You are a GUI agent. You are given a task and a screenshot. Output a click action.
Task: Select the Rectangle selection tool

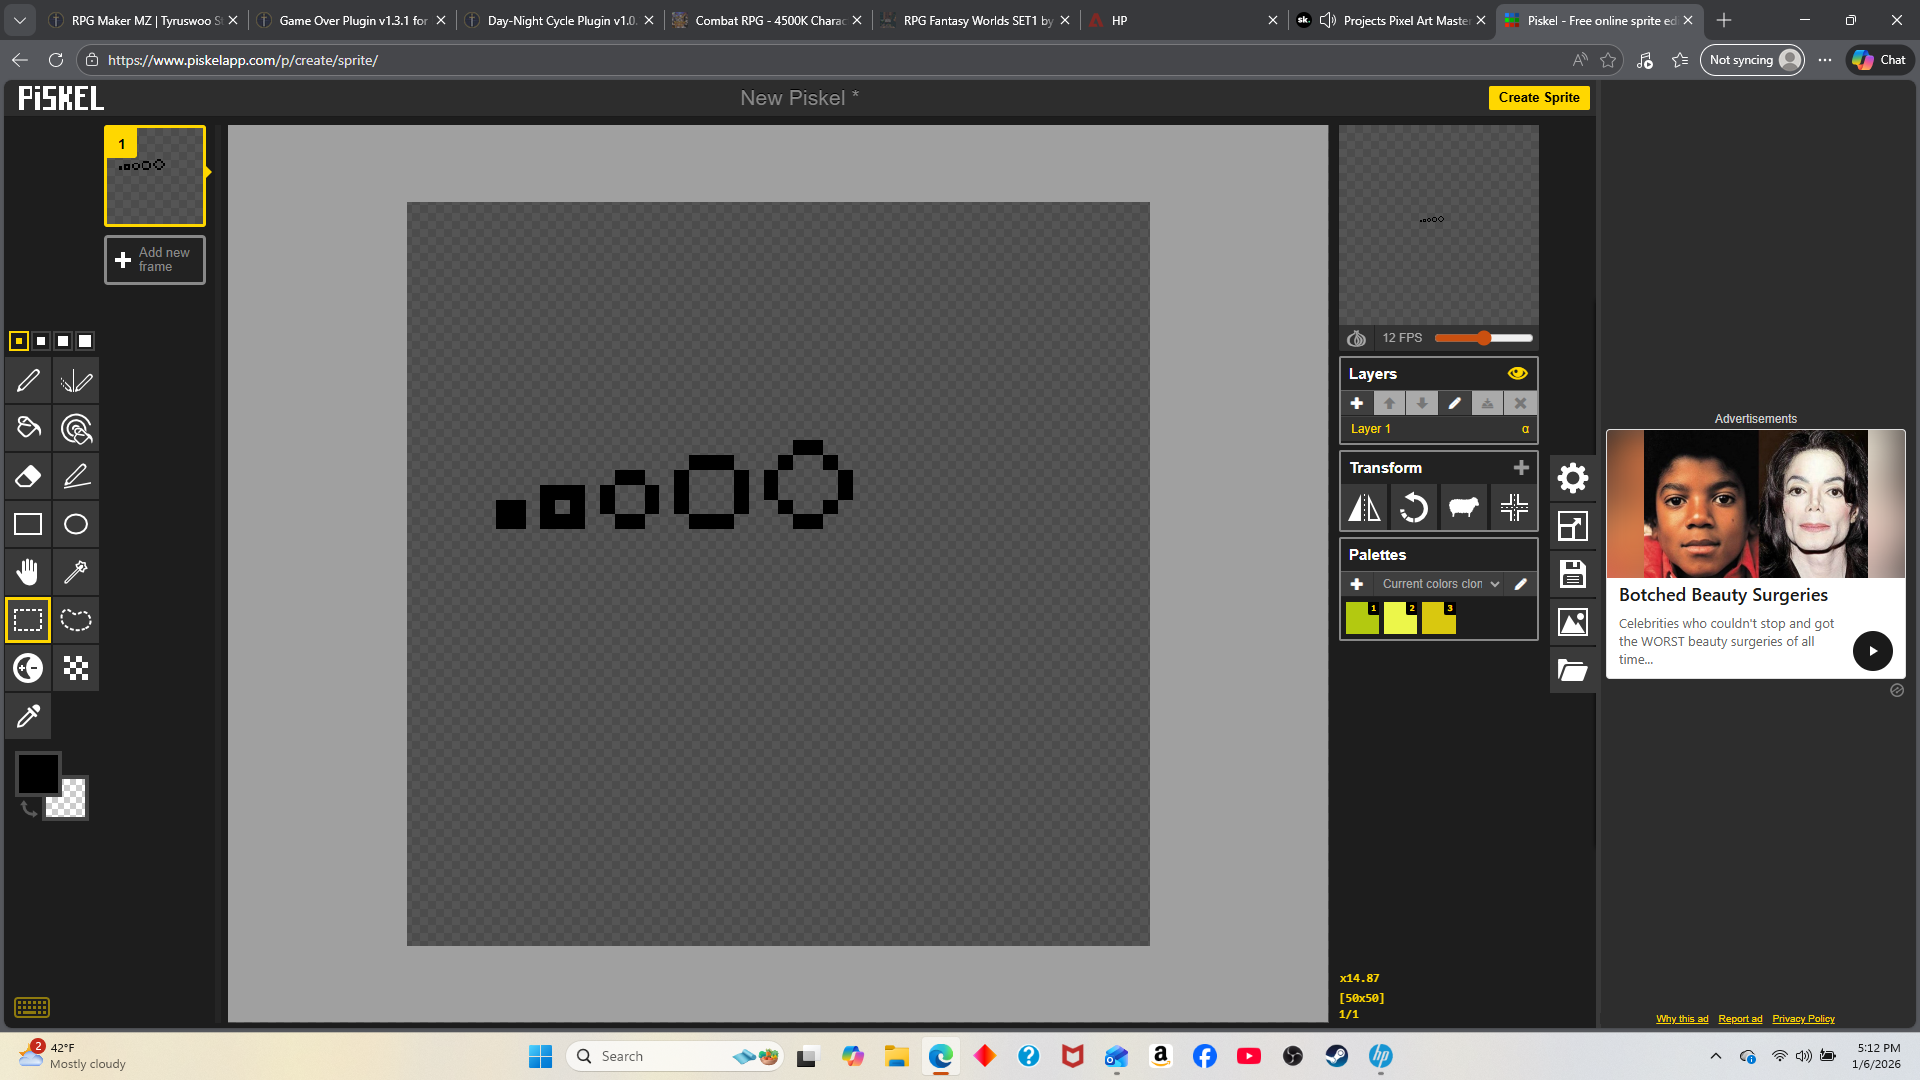point(28,620)
